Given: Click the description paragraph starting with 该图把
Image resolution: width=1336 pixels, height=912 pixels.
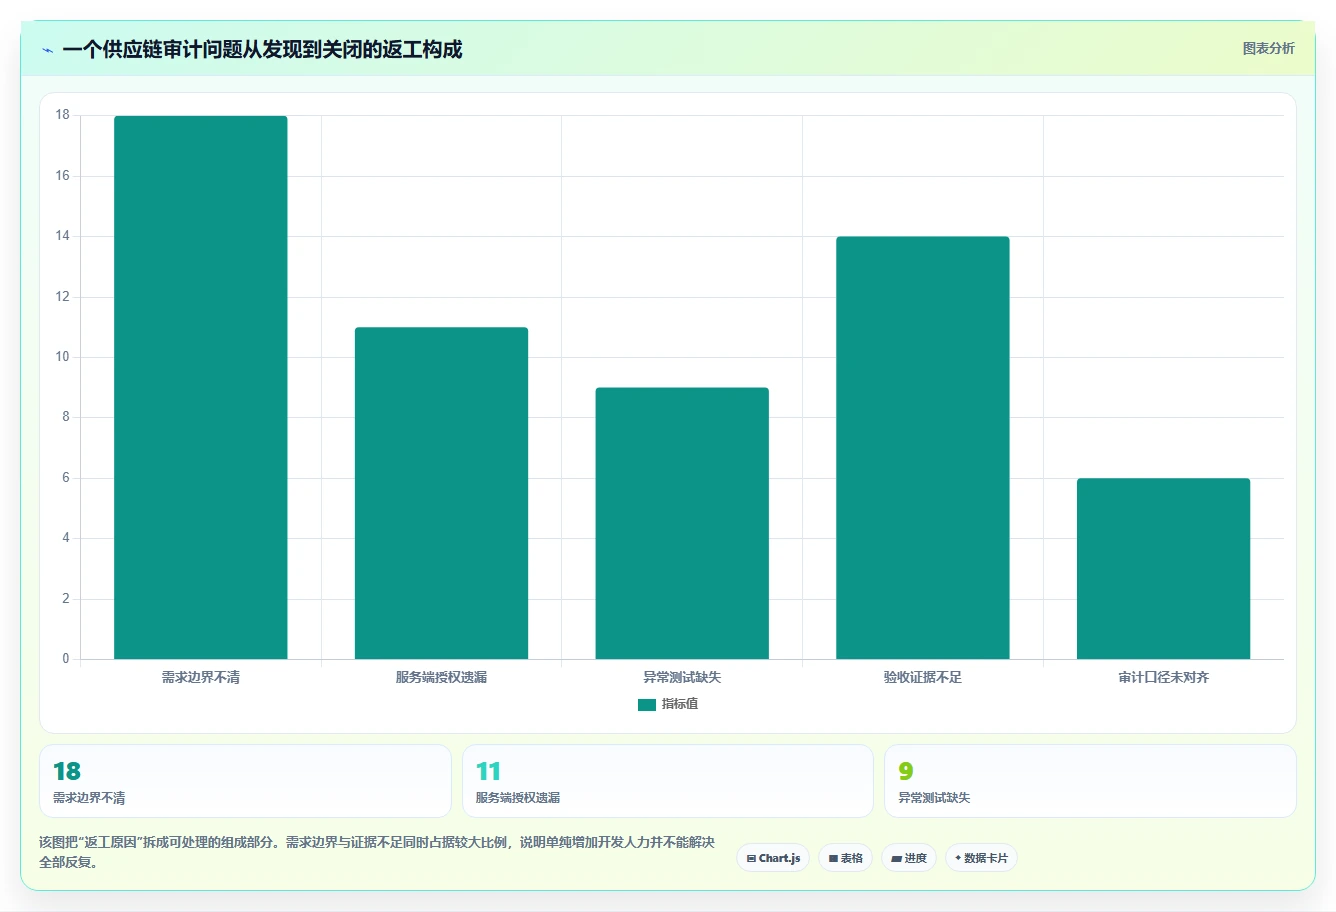Looking at the screenshot, I should point(377,852).
